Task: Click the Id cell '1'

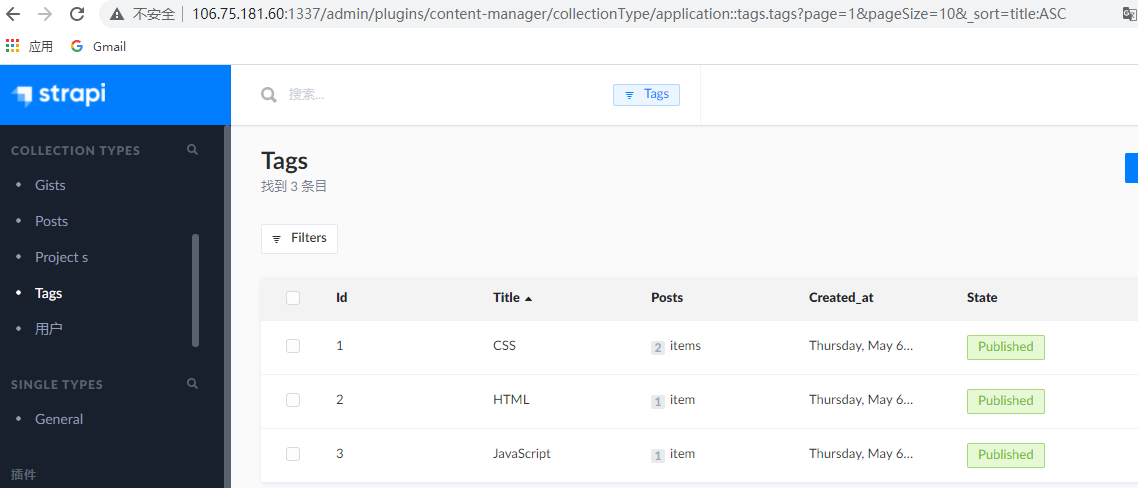Action: tap(340, 346)
